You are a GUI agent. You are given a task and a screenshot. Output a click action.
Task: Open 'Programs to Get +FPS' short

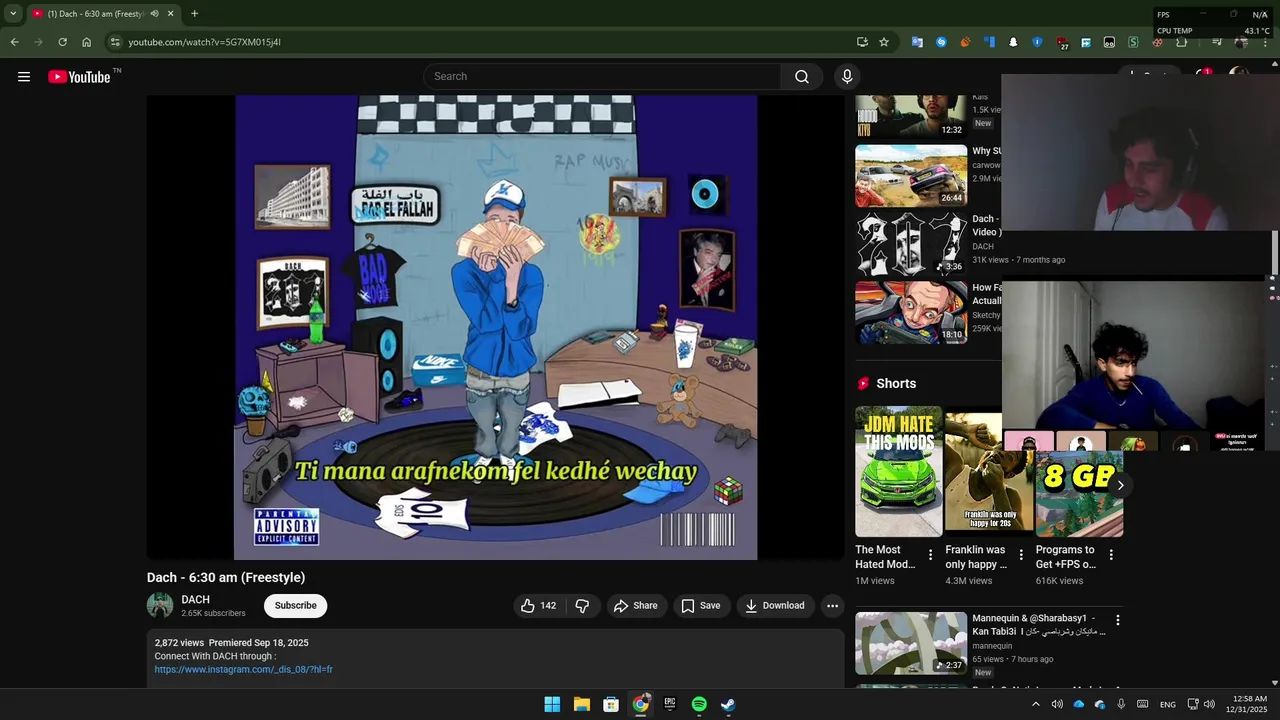1079,493
